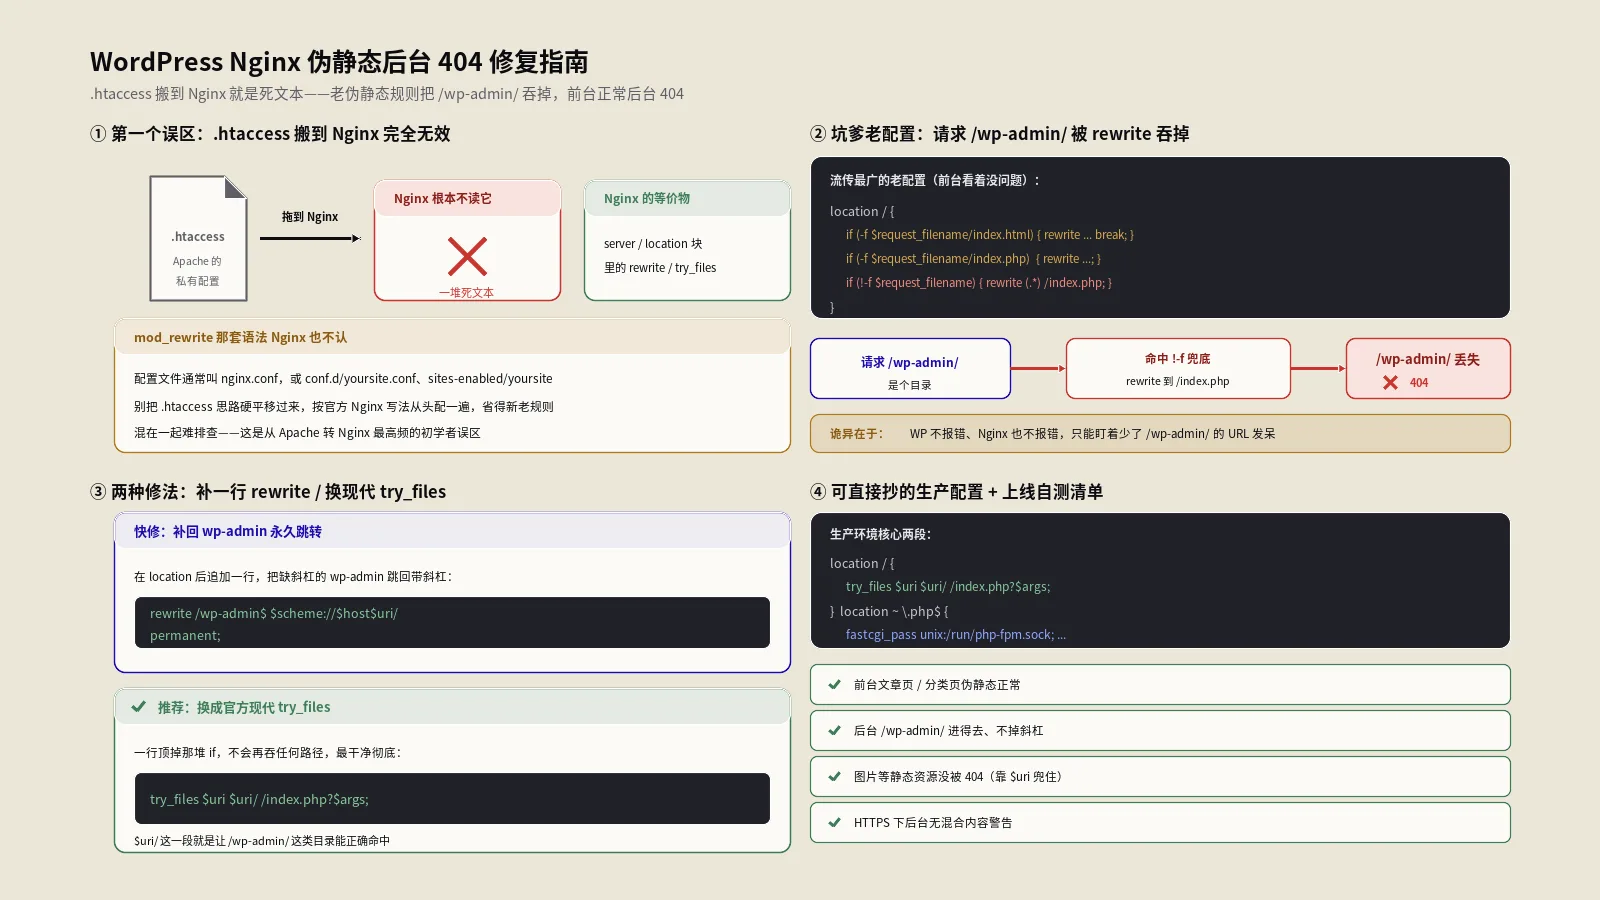The width and height of the screenshot is (1600, 900).
Task: Click the .htaccess file document icon
Action: (198, 238)
